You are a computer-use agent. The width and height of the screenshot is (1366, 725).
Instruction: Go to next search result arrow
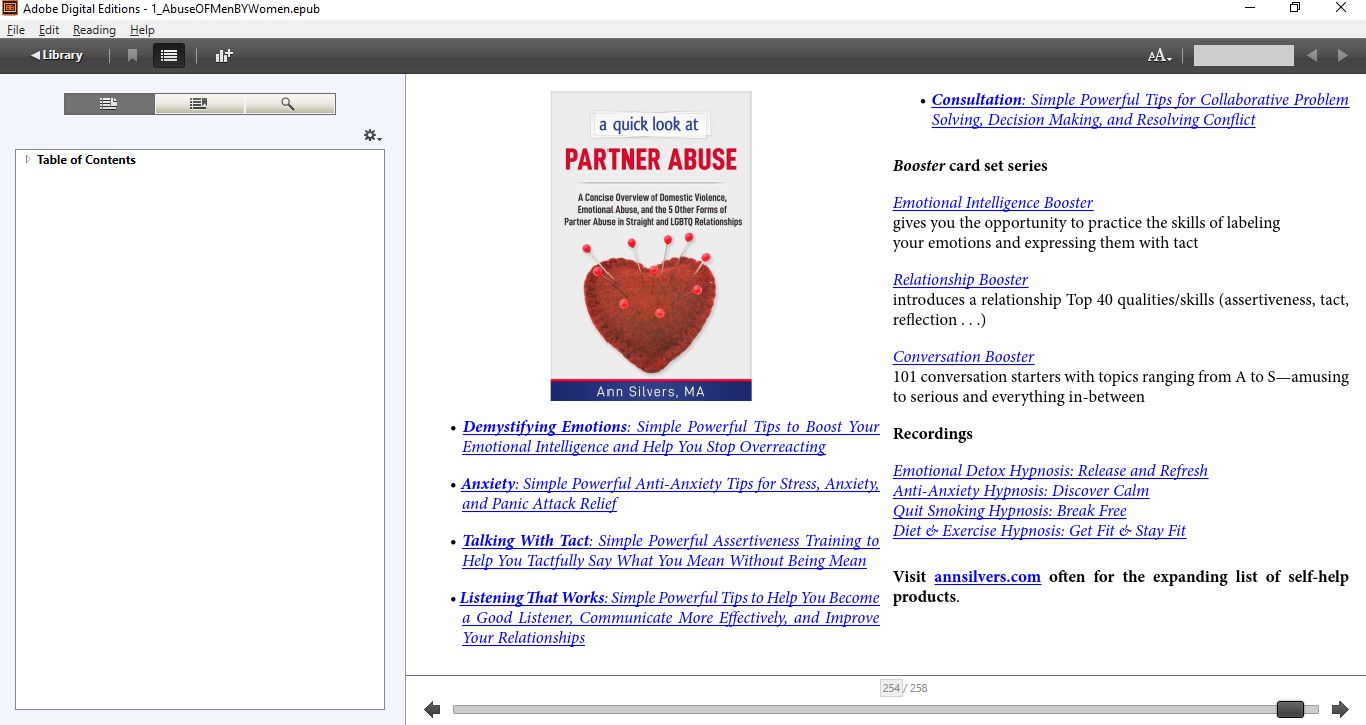tap(1342, 56)
